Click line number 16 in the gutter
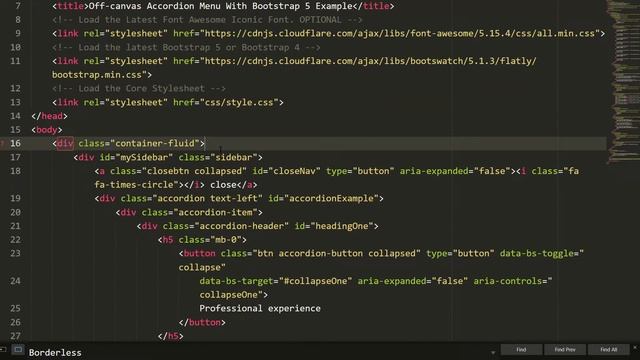Viewport: 640px width, 360px height. pos(15,143)
